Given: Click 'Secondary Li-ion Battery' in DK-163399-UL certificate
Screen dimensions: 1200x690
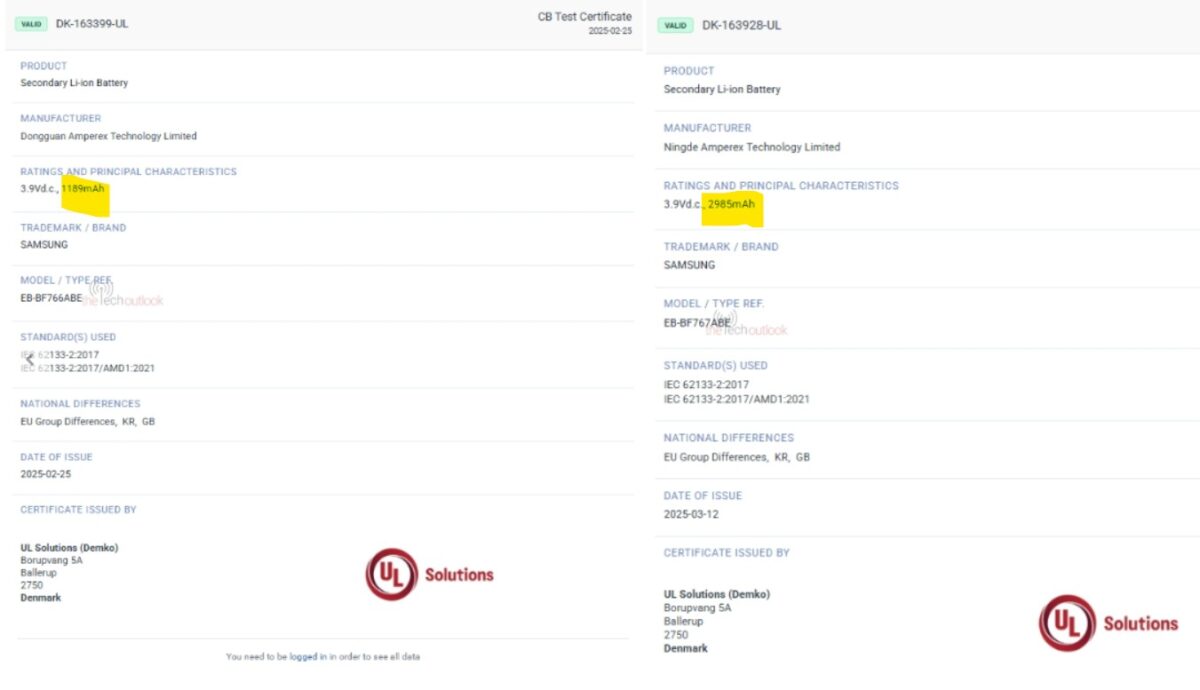Looking at the screenshot, I should tap(74, 83).
